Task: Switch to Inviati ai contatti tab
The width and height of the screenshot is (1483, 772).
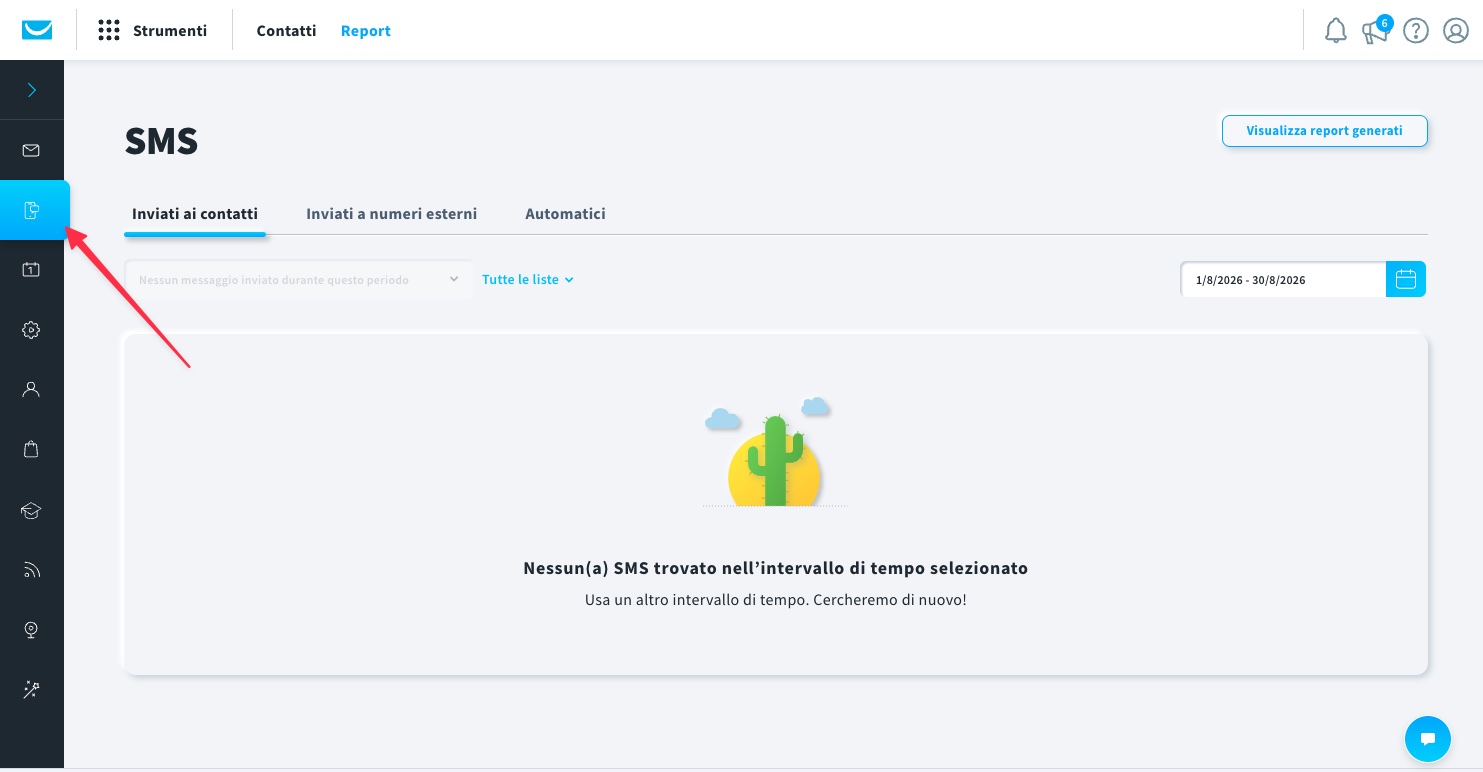Action: click(195, 214)
